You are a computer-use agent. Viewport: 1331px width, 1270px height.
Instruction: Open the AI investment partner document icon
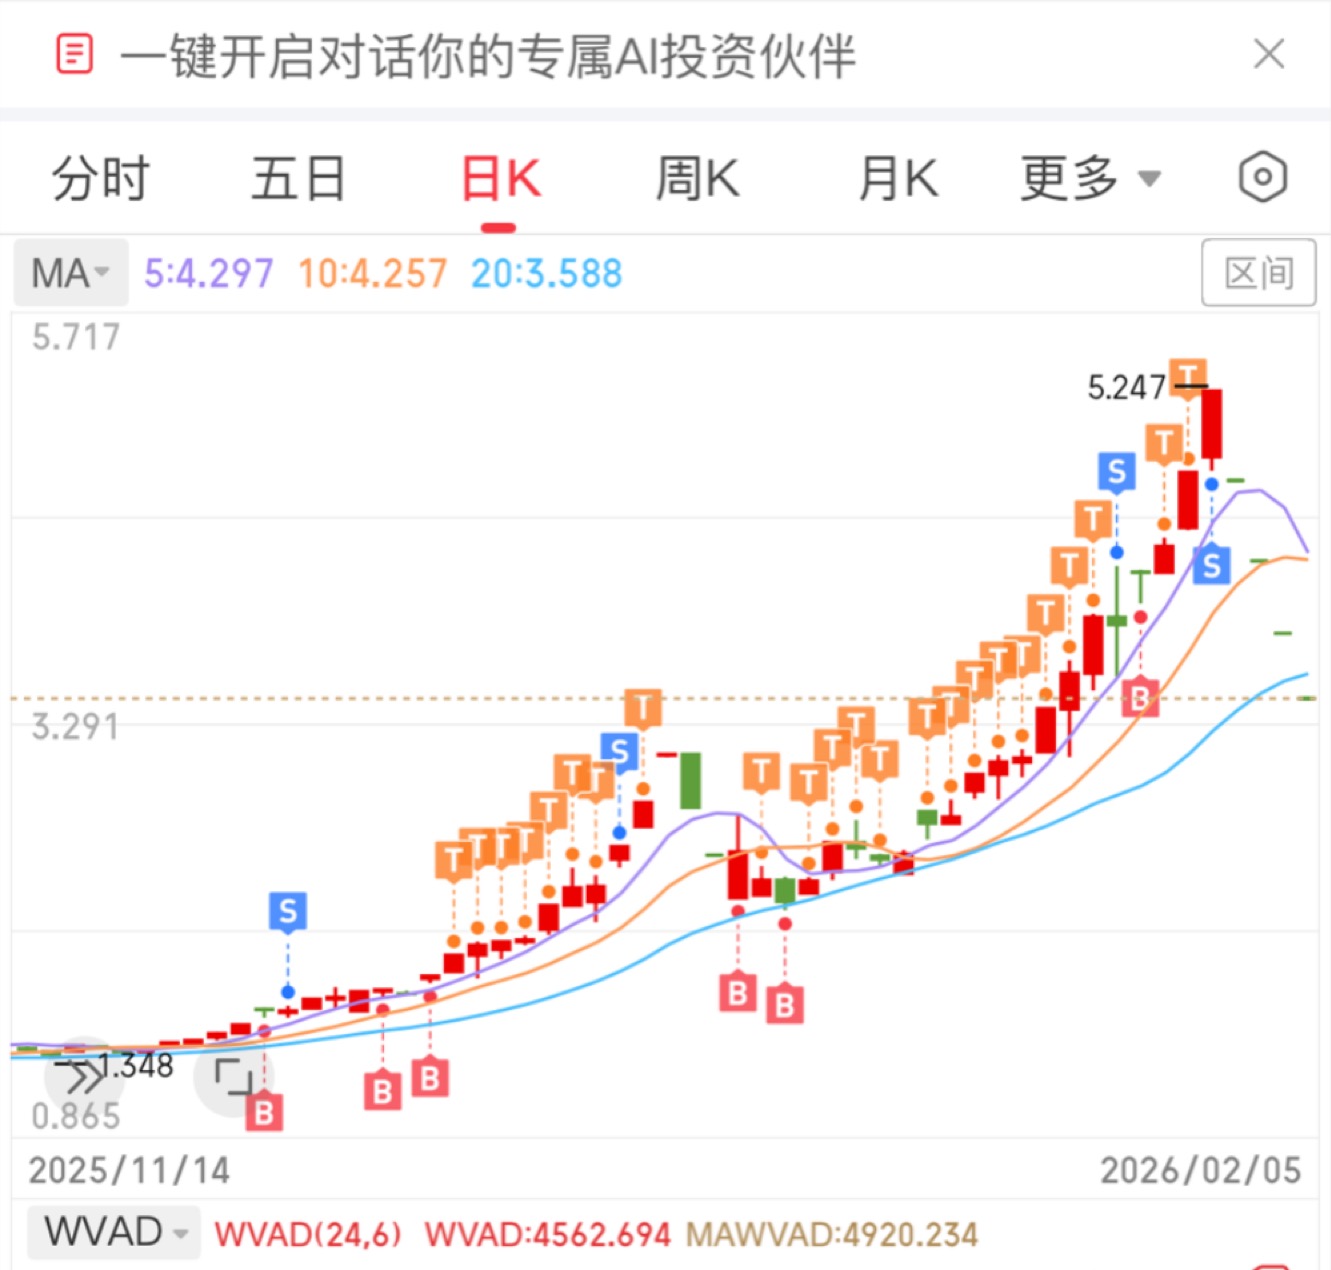pyautogui.click(x=74, y=54)
